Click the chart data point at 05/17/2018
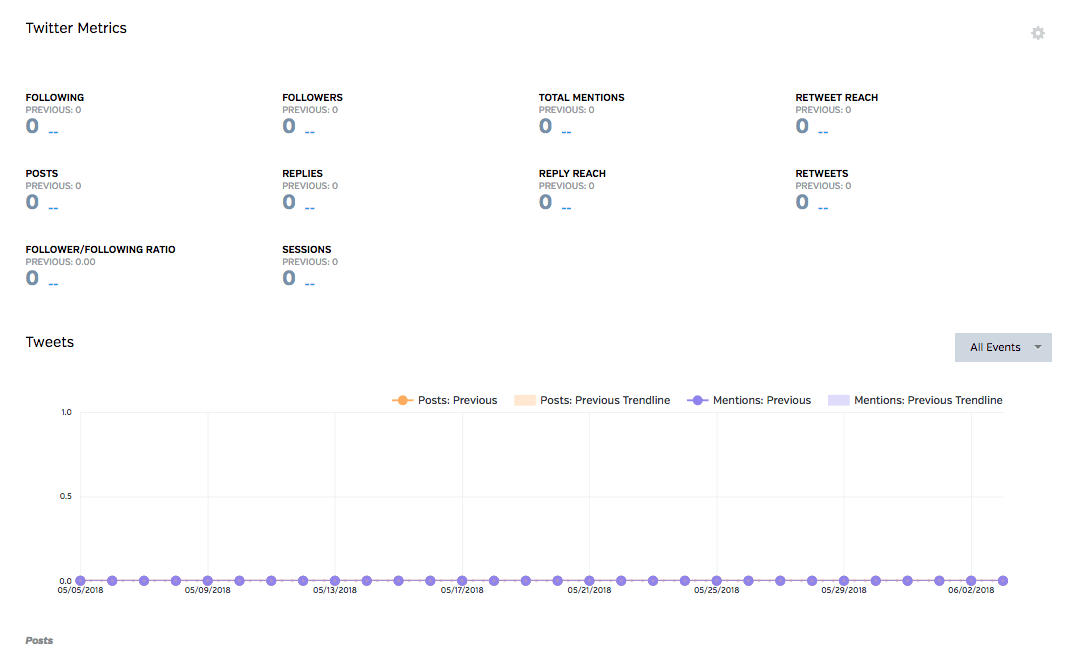Screen dimensions: 1072x657 pyautogui.click(x=462, y=580)
